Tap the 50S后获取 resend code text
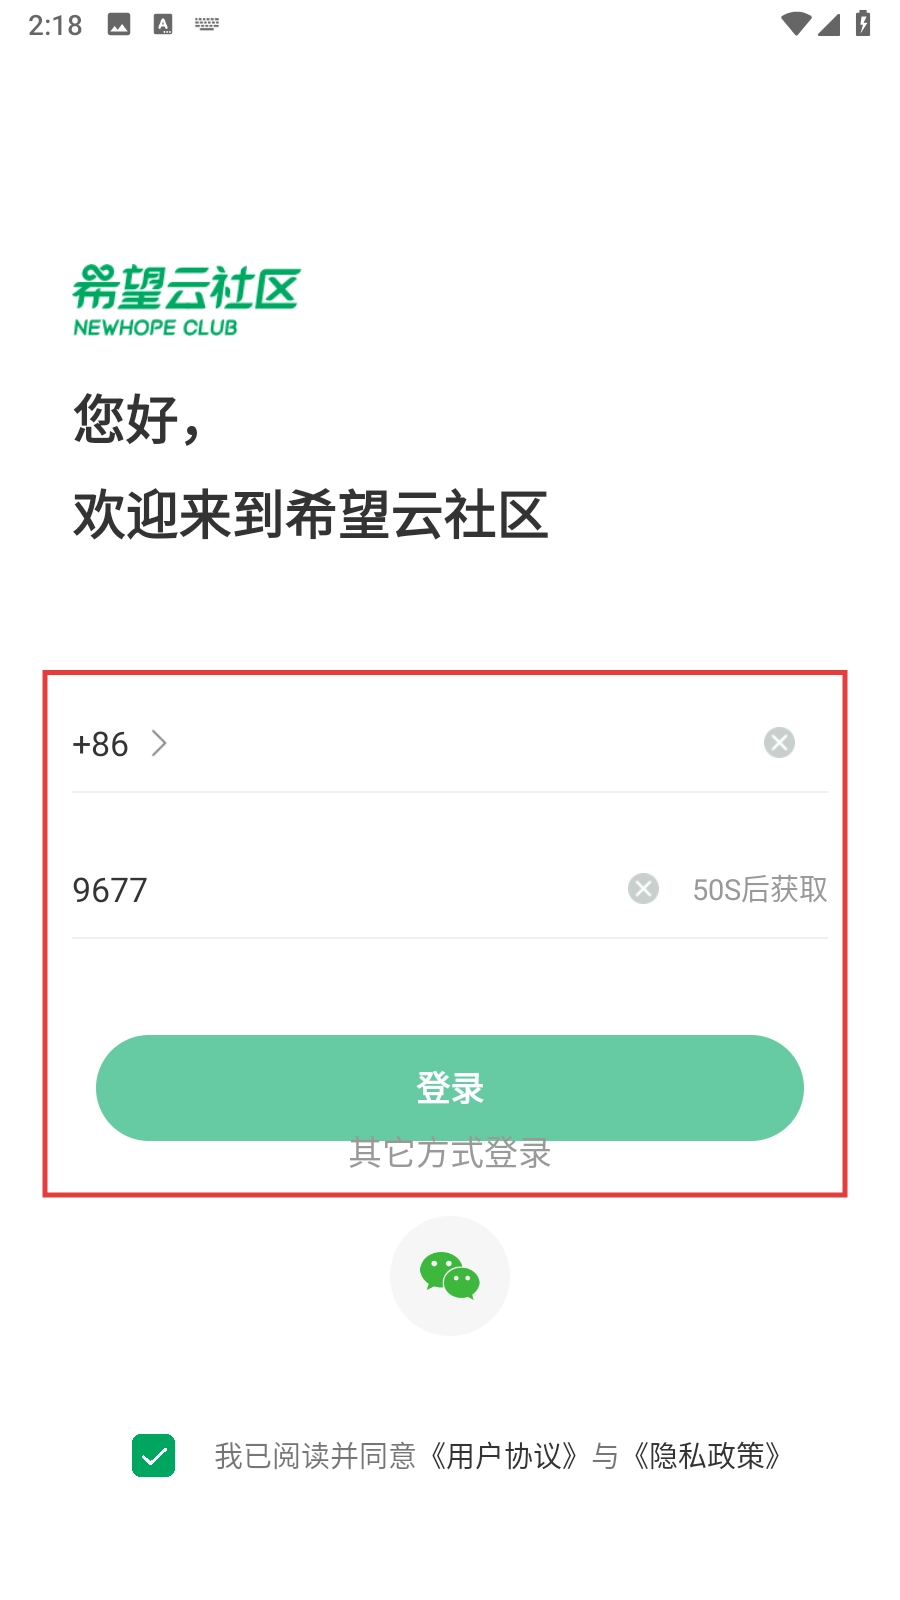Viewport: 900px width, 1600px height. (x=760, y=889)
